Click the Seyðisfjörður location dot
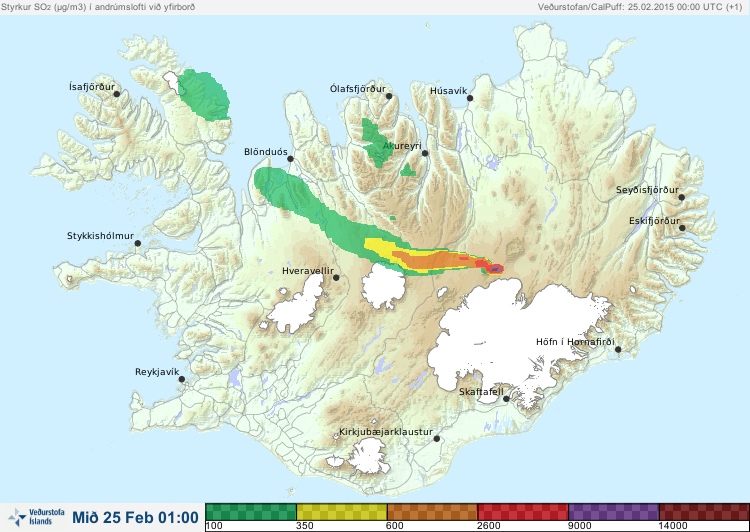 (682, 197)
